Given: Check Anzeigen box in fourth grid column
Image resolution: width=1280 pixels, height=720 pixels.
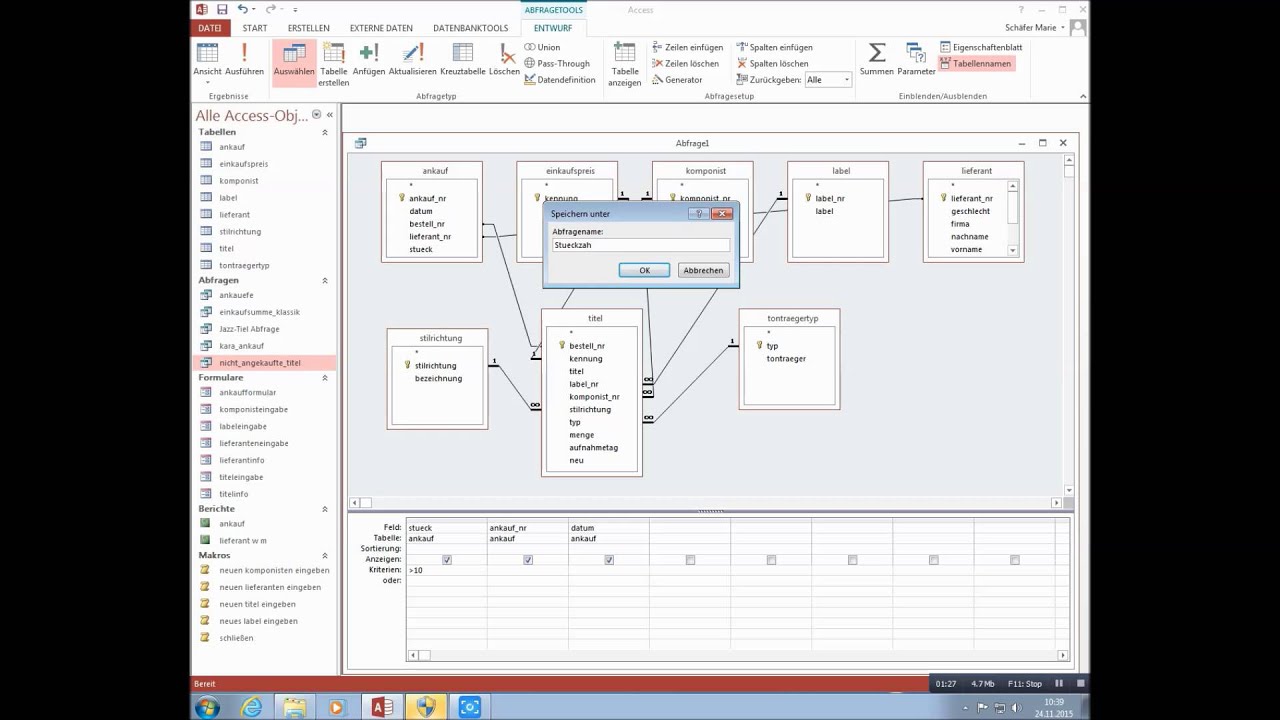Looking at the screenshot, I should (690, 560).
